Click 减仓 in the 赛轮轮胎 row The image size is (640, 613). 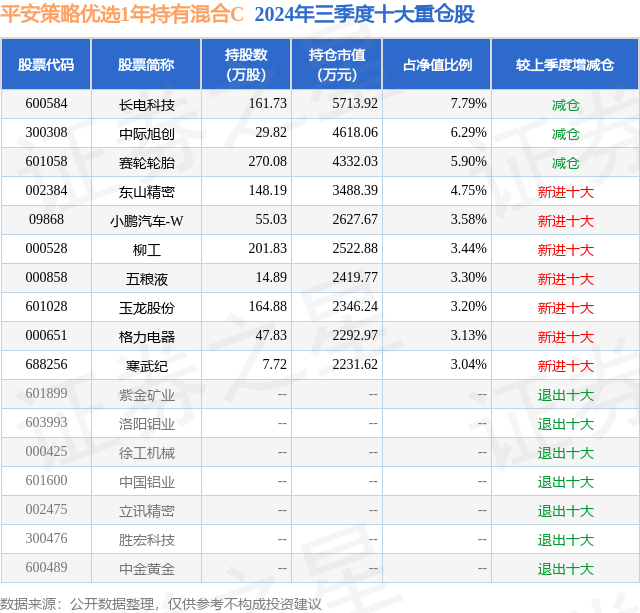click(x=565, y=163)
